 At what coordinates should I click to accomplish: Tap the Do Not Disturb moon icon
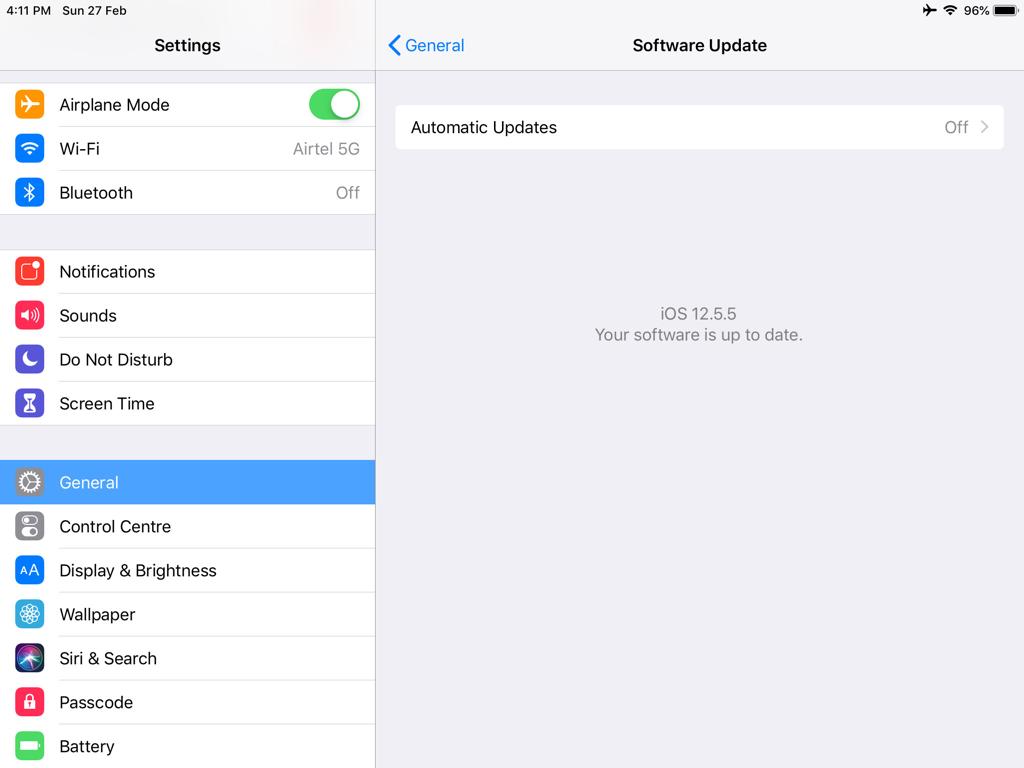(x=29, y=359)
